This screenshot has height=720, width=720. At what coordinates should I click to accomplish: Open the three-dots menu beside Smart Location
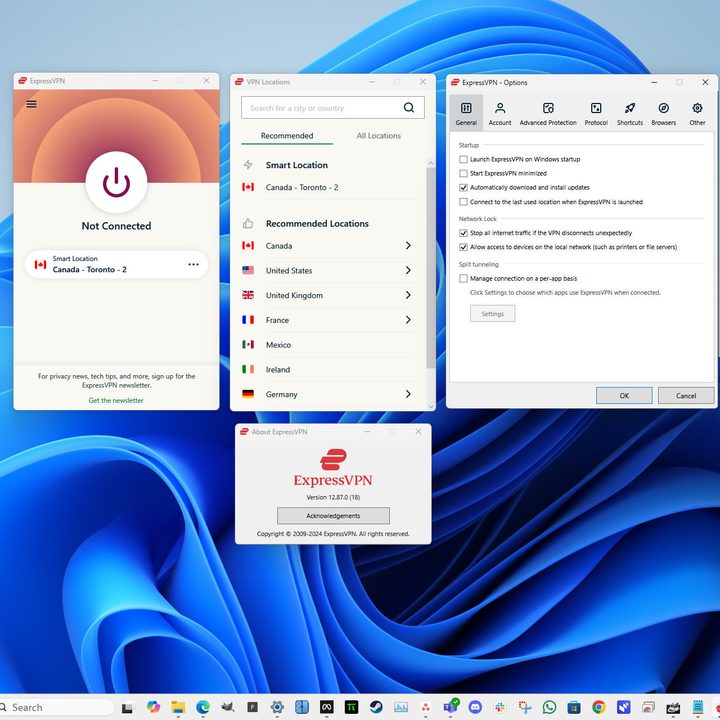pyautogui.click(x=193, y=264)
